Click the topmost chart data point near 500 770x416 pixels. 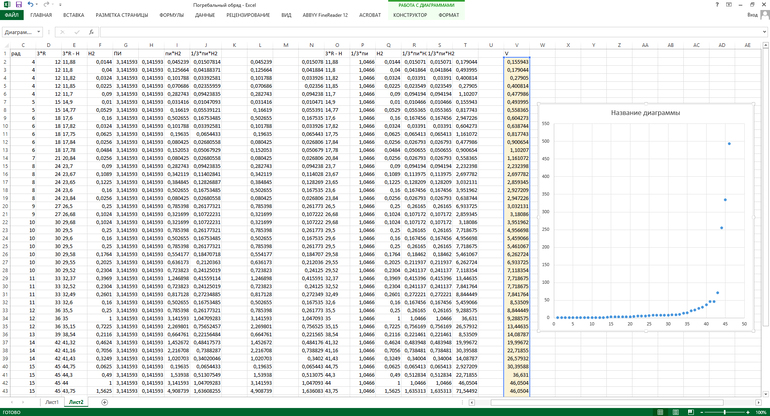point(729,144)
